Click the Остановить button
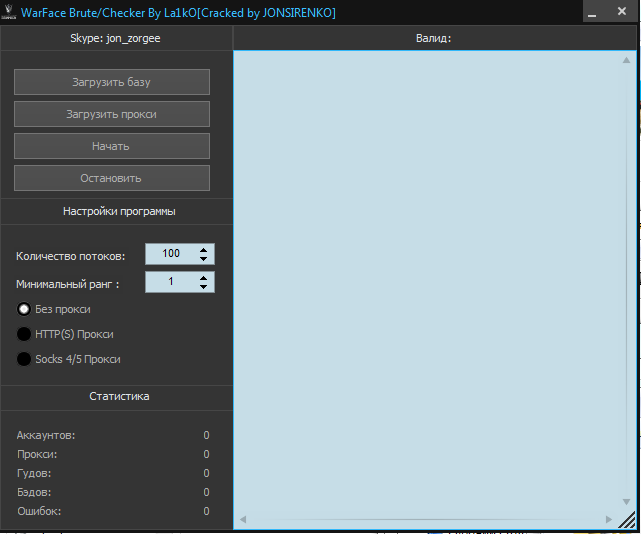The height and width of the screenshot is (534, 641). tap(112, 178)
